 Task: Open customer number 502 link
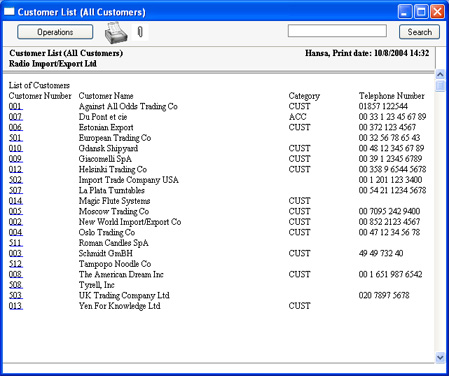pos(16,180)
